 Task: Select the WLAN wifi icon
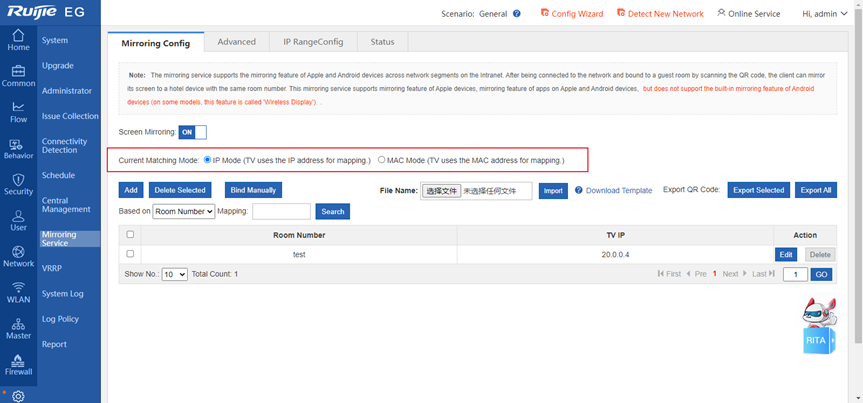18,291
